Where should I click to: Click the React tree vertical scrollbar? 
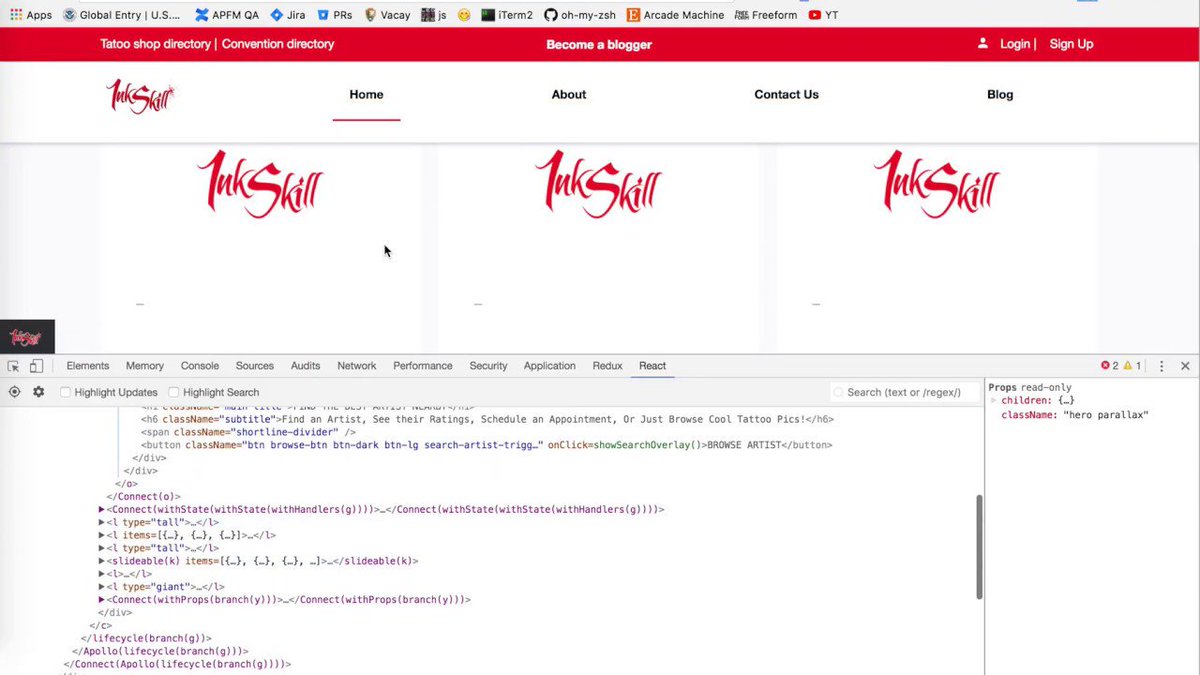pyautogui.click(x=979, y=546)
